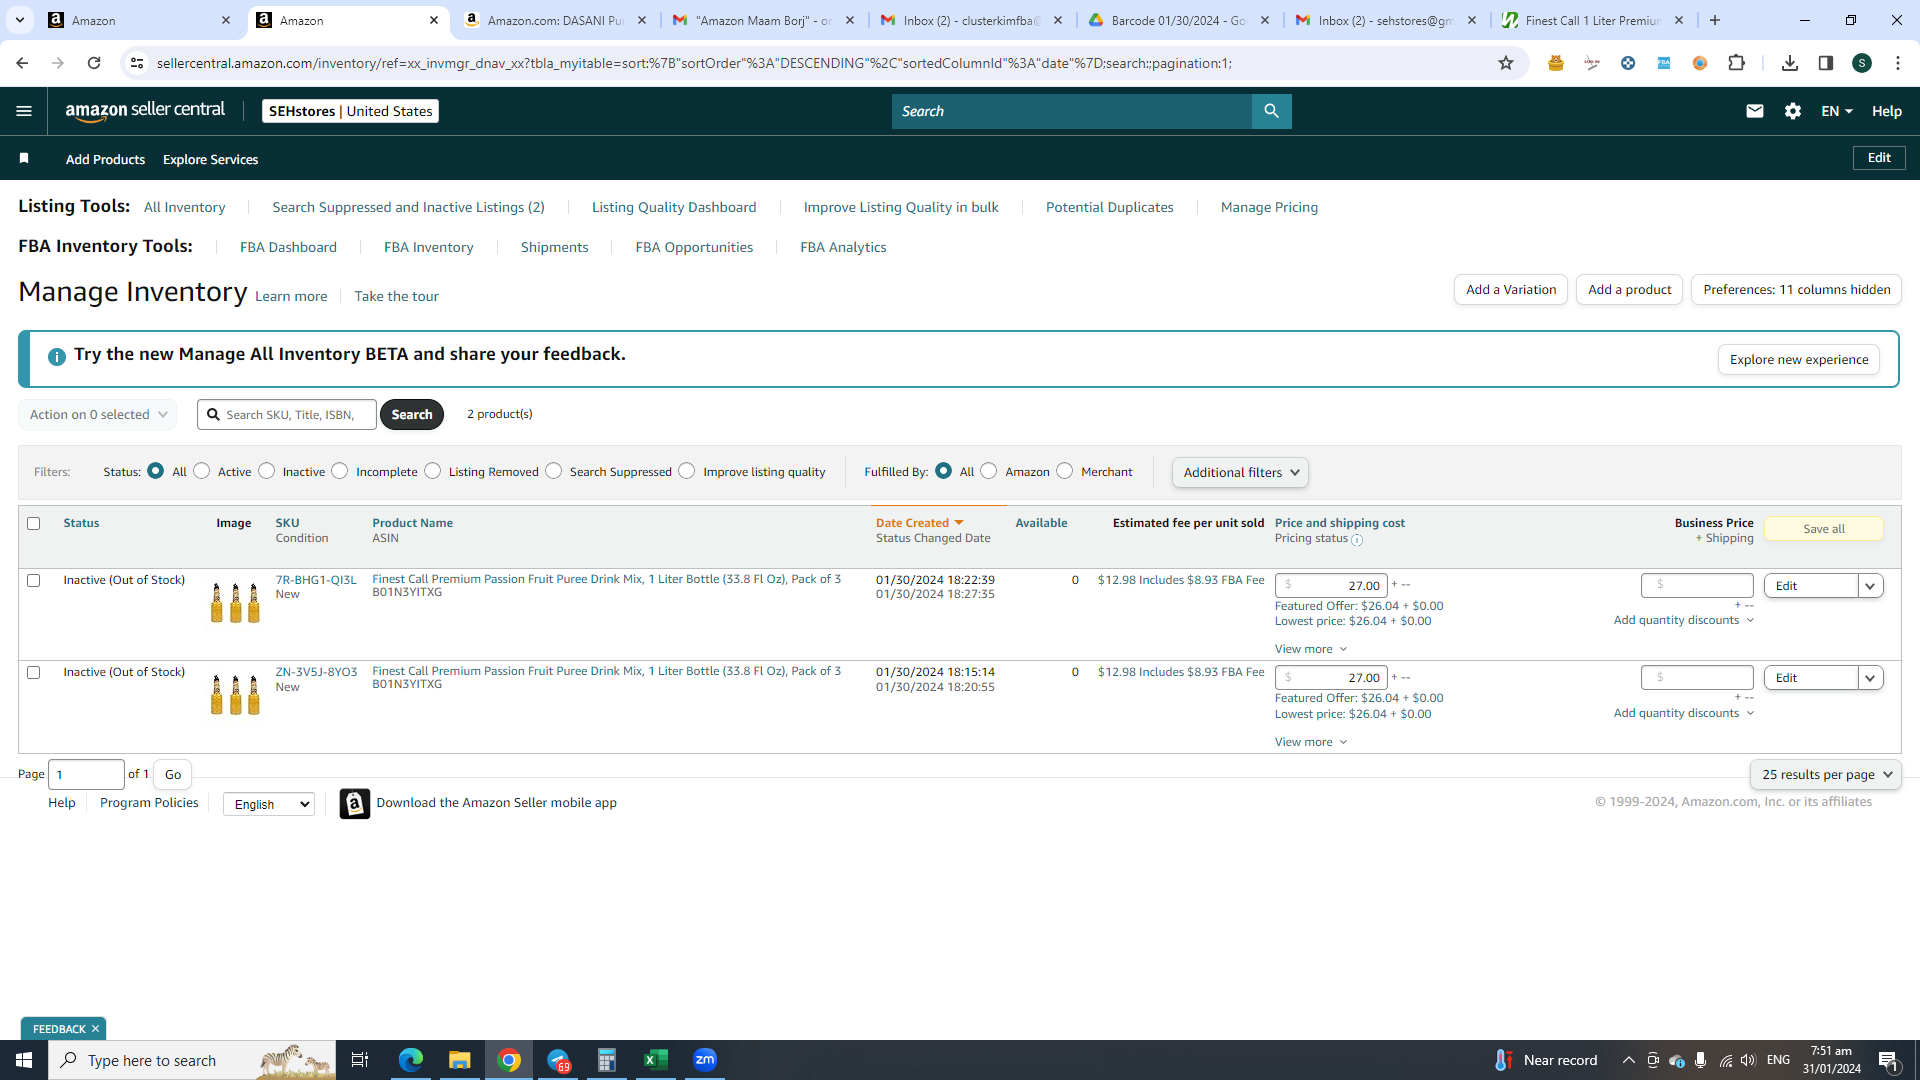Viewport: 1920px width, 1080px height.
Task: Select the Listing Removed status filter
Action: 433,471
